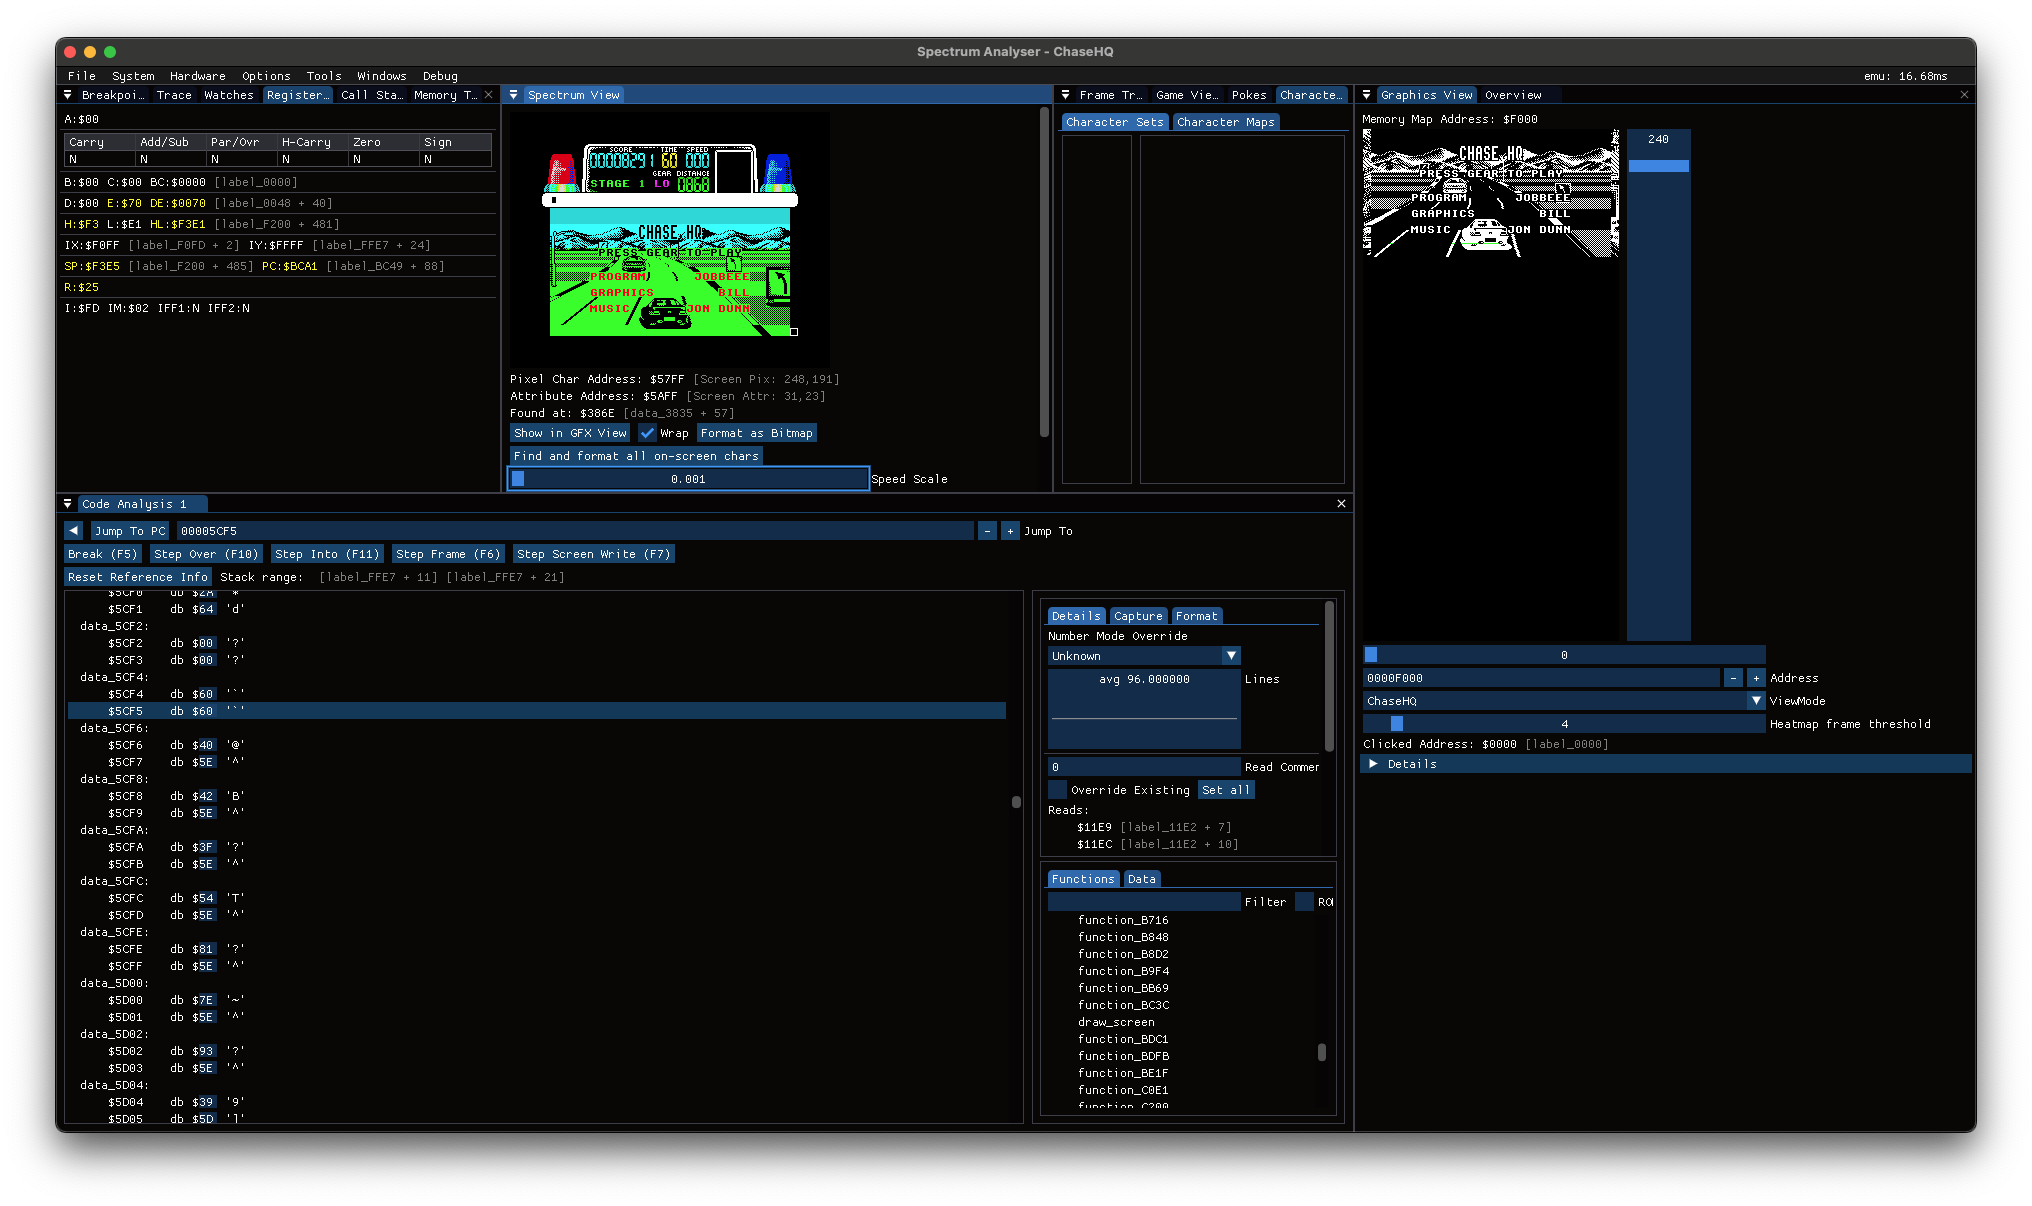Click minus stepper next to Jump To address

(x=987, y=531)
